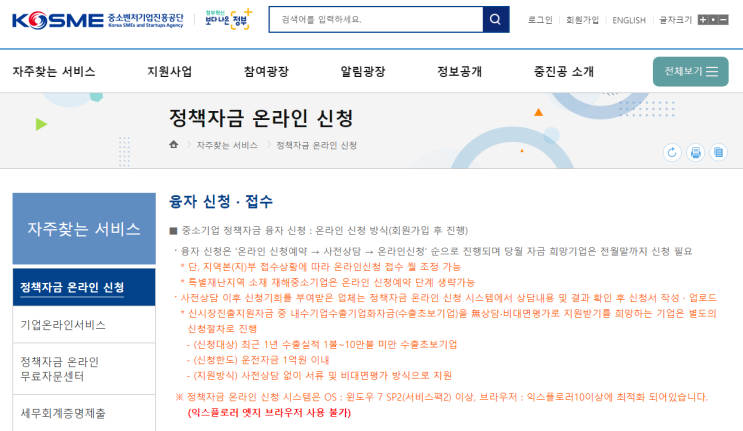Open the 참여광장 menu
Viewport: 743px width, 431px height.
point(266,72)
